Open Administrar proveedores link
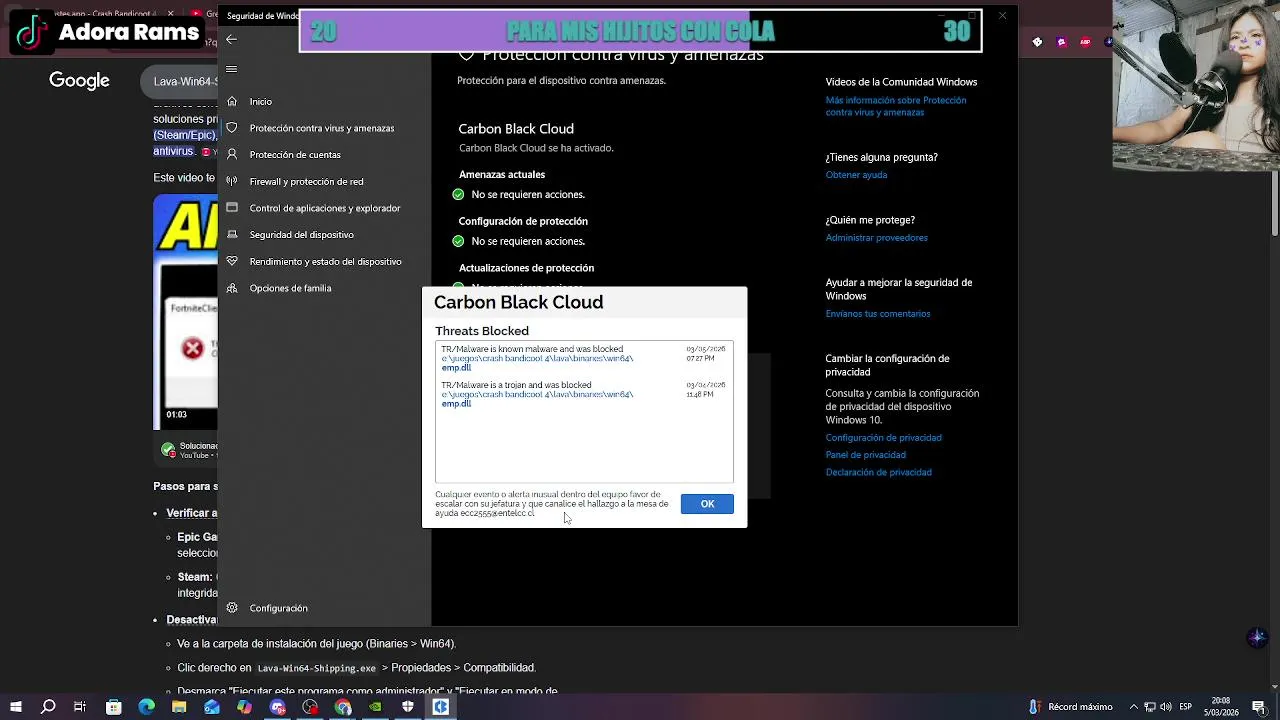 click(876, 238)
